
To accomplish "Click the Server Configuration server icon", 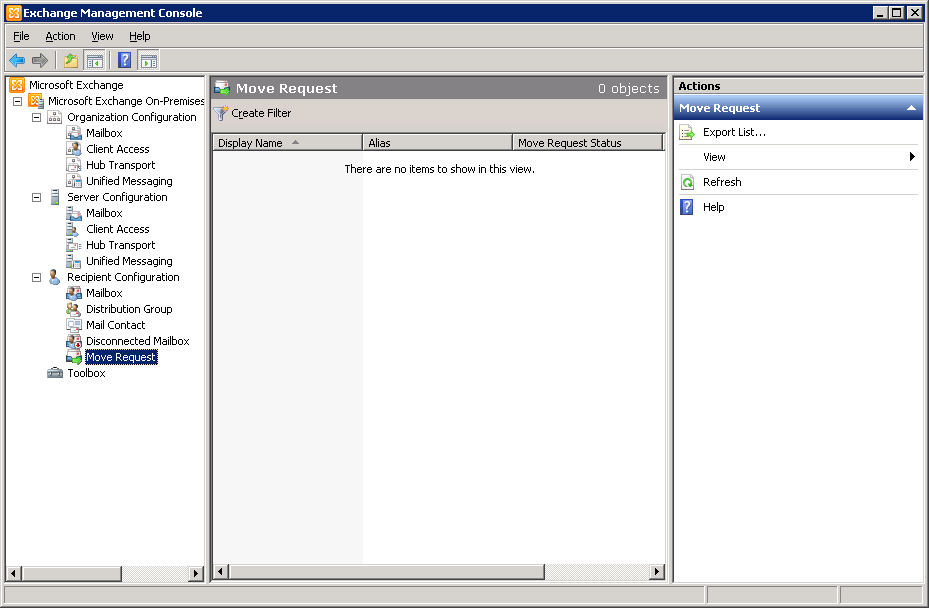I will click(55, 197).
